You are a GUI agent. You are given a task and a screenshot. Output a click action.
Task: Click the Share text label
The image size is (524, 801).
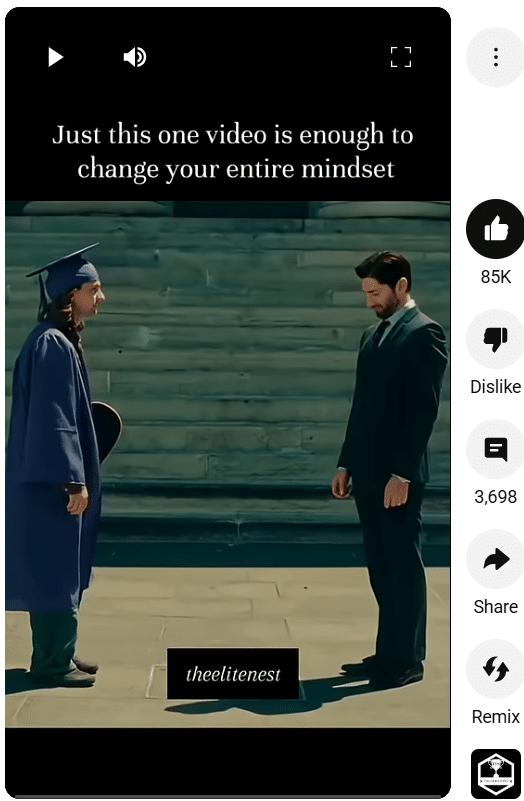coord(496,606)
